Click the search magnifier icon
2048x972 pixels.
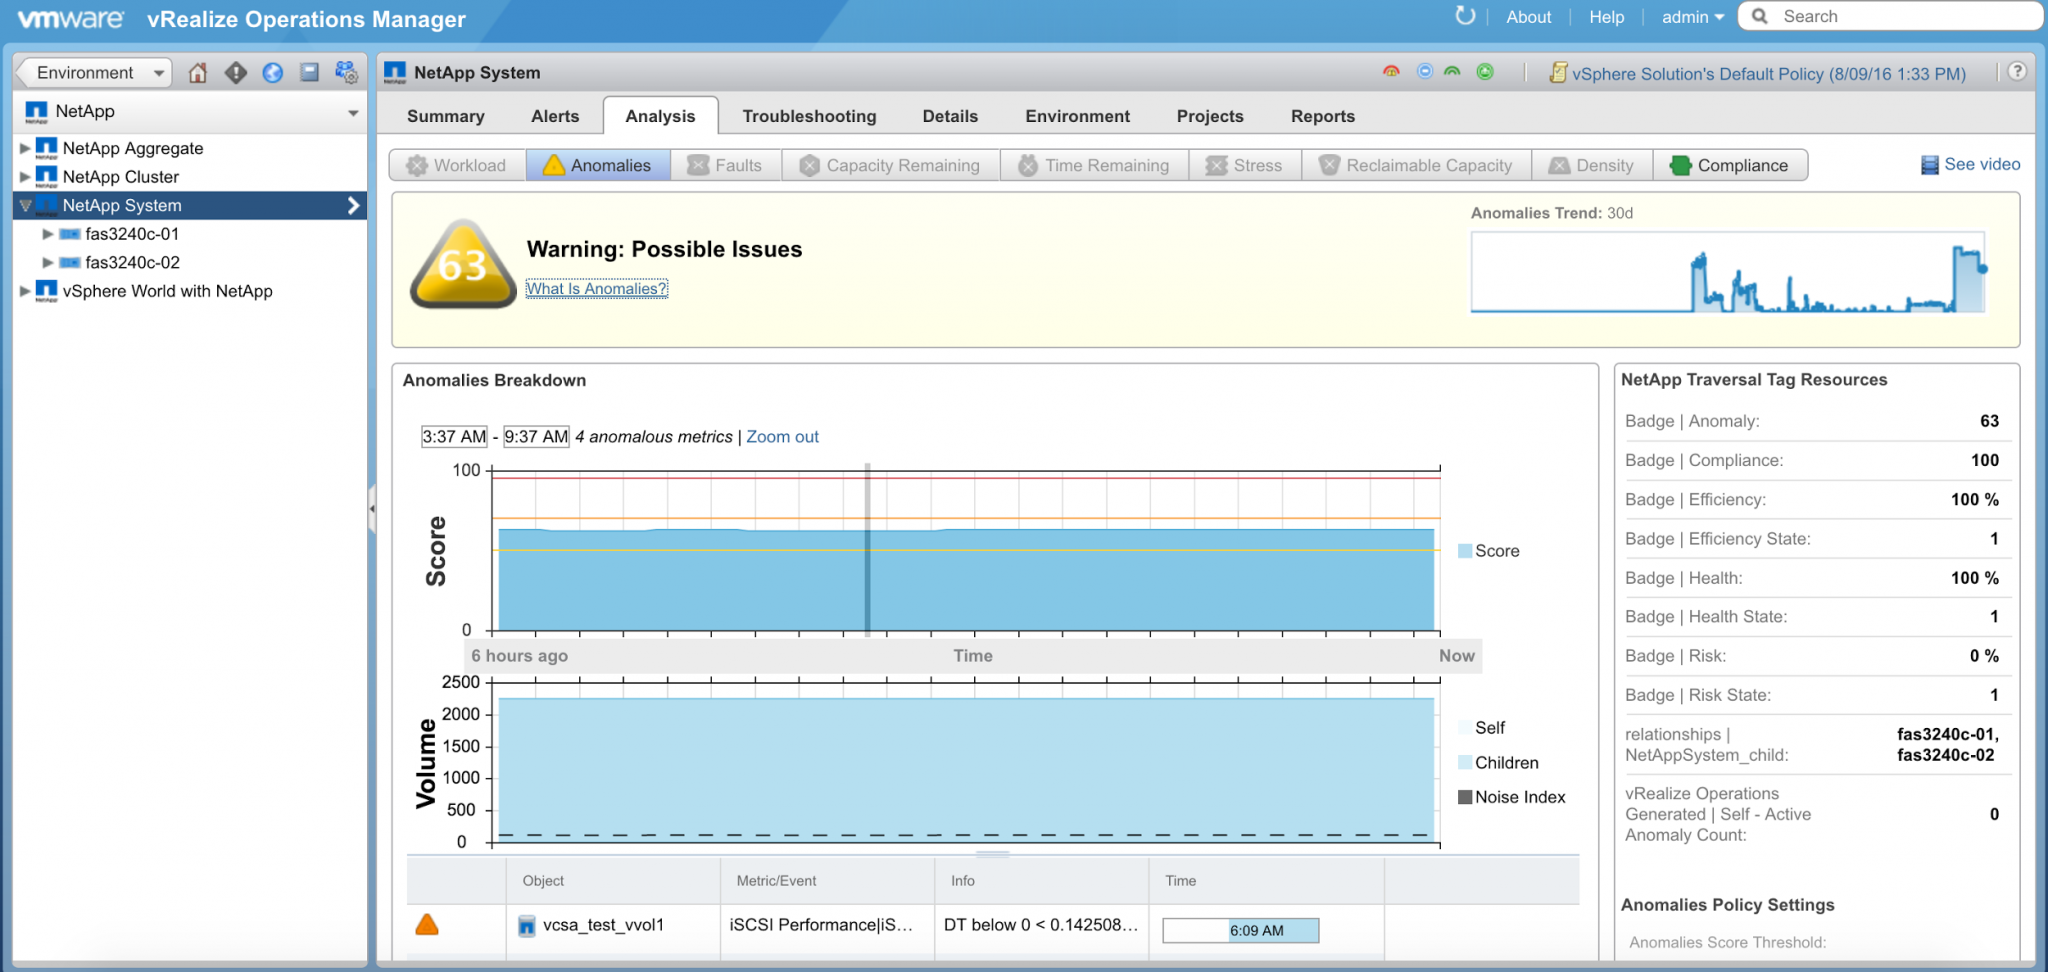[x=1760, y=16]
